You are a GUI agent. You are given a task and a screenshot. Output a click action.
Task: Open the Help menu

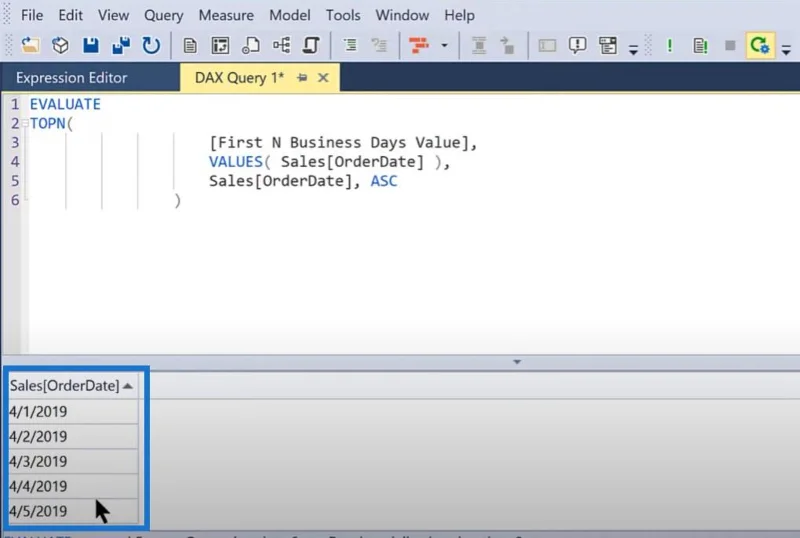pos(459,15)
